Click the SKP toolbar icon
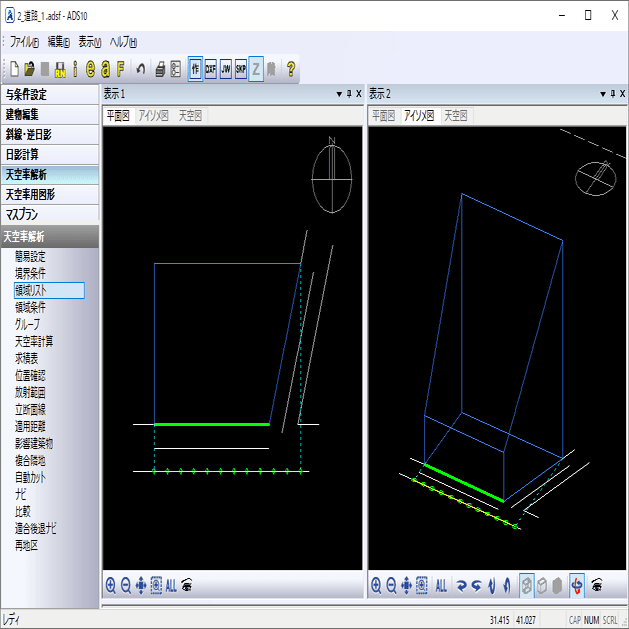This screenshot has width=629, height=629. pyautogui.click(x=241, y=69)
